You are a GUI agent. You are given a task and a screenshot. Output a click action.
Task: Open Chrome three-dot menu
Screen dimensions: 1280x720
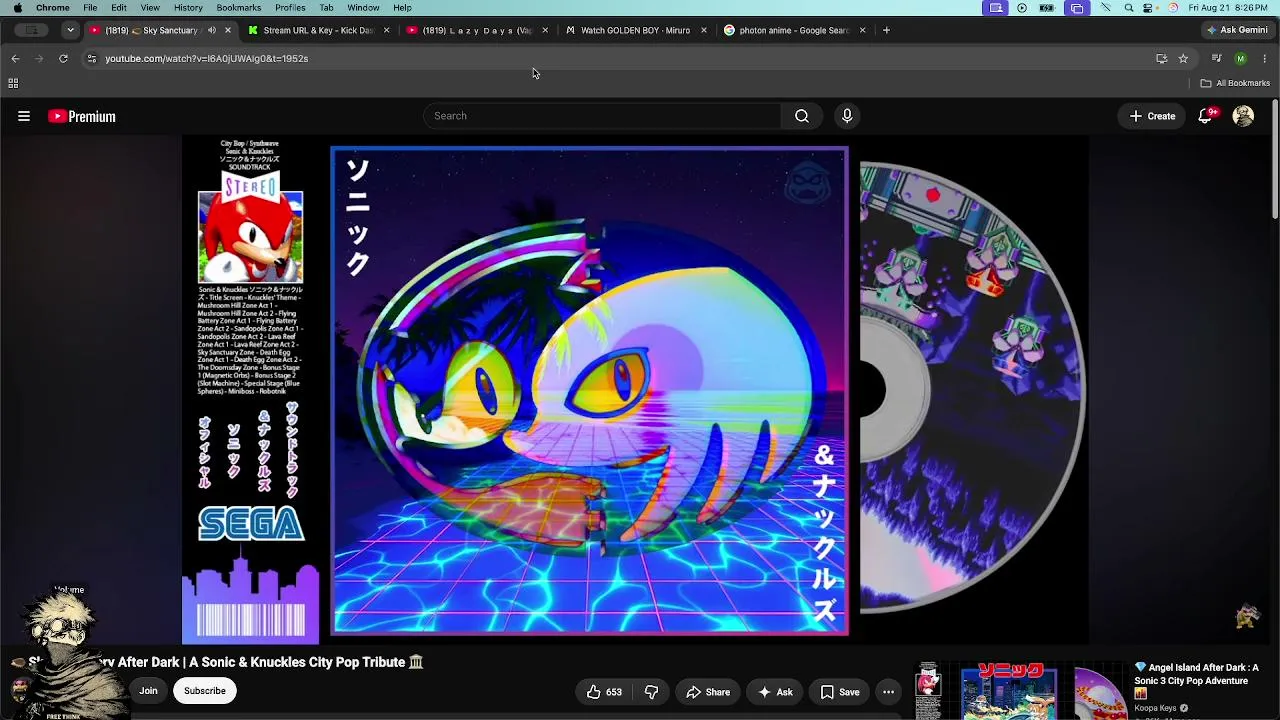[x=1265, y=59]
